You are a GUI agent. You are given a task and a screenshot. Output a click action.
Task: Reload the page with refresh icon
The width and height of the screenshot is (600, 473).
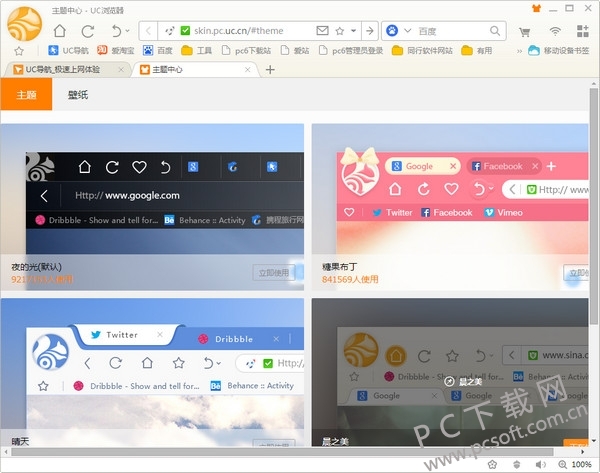click(88, 31)
